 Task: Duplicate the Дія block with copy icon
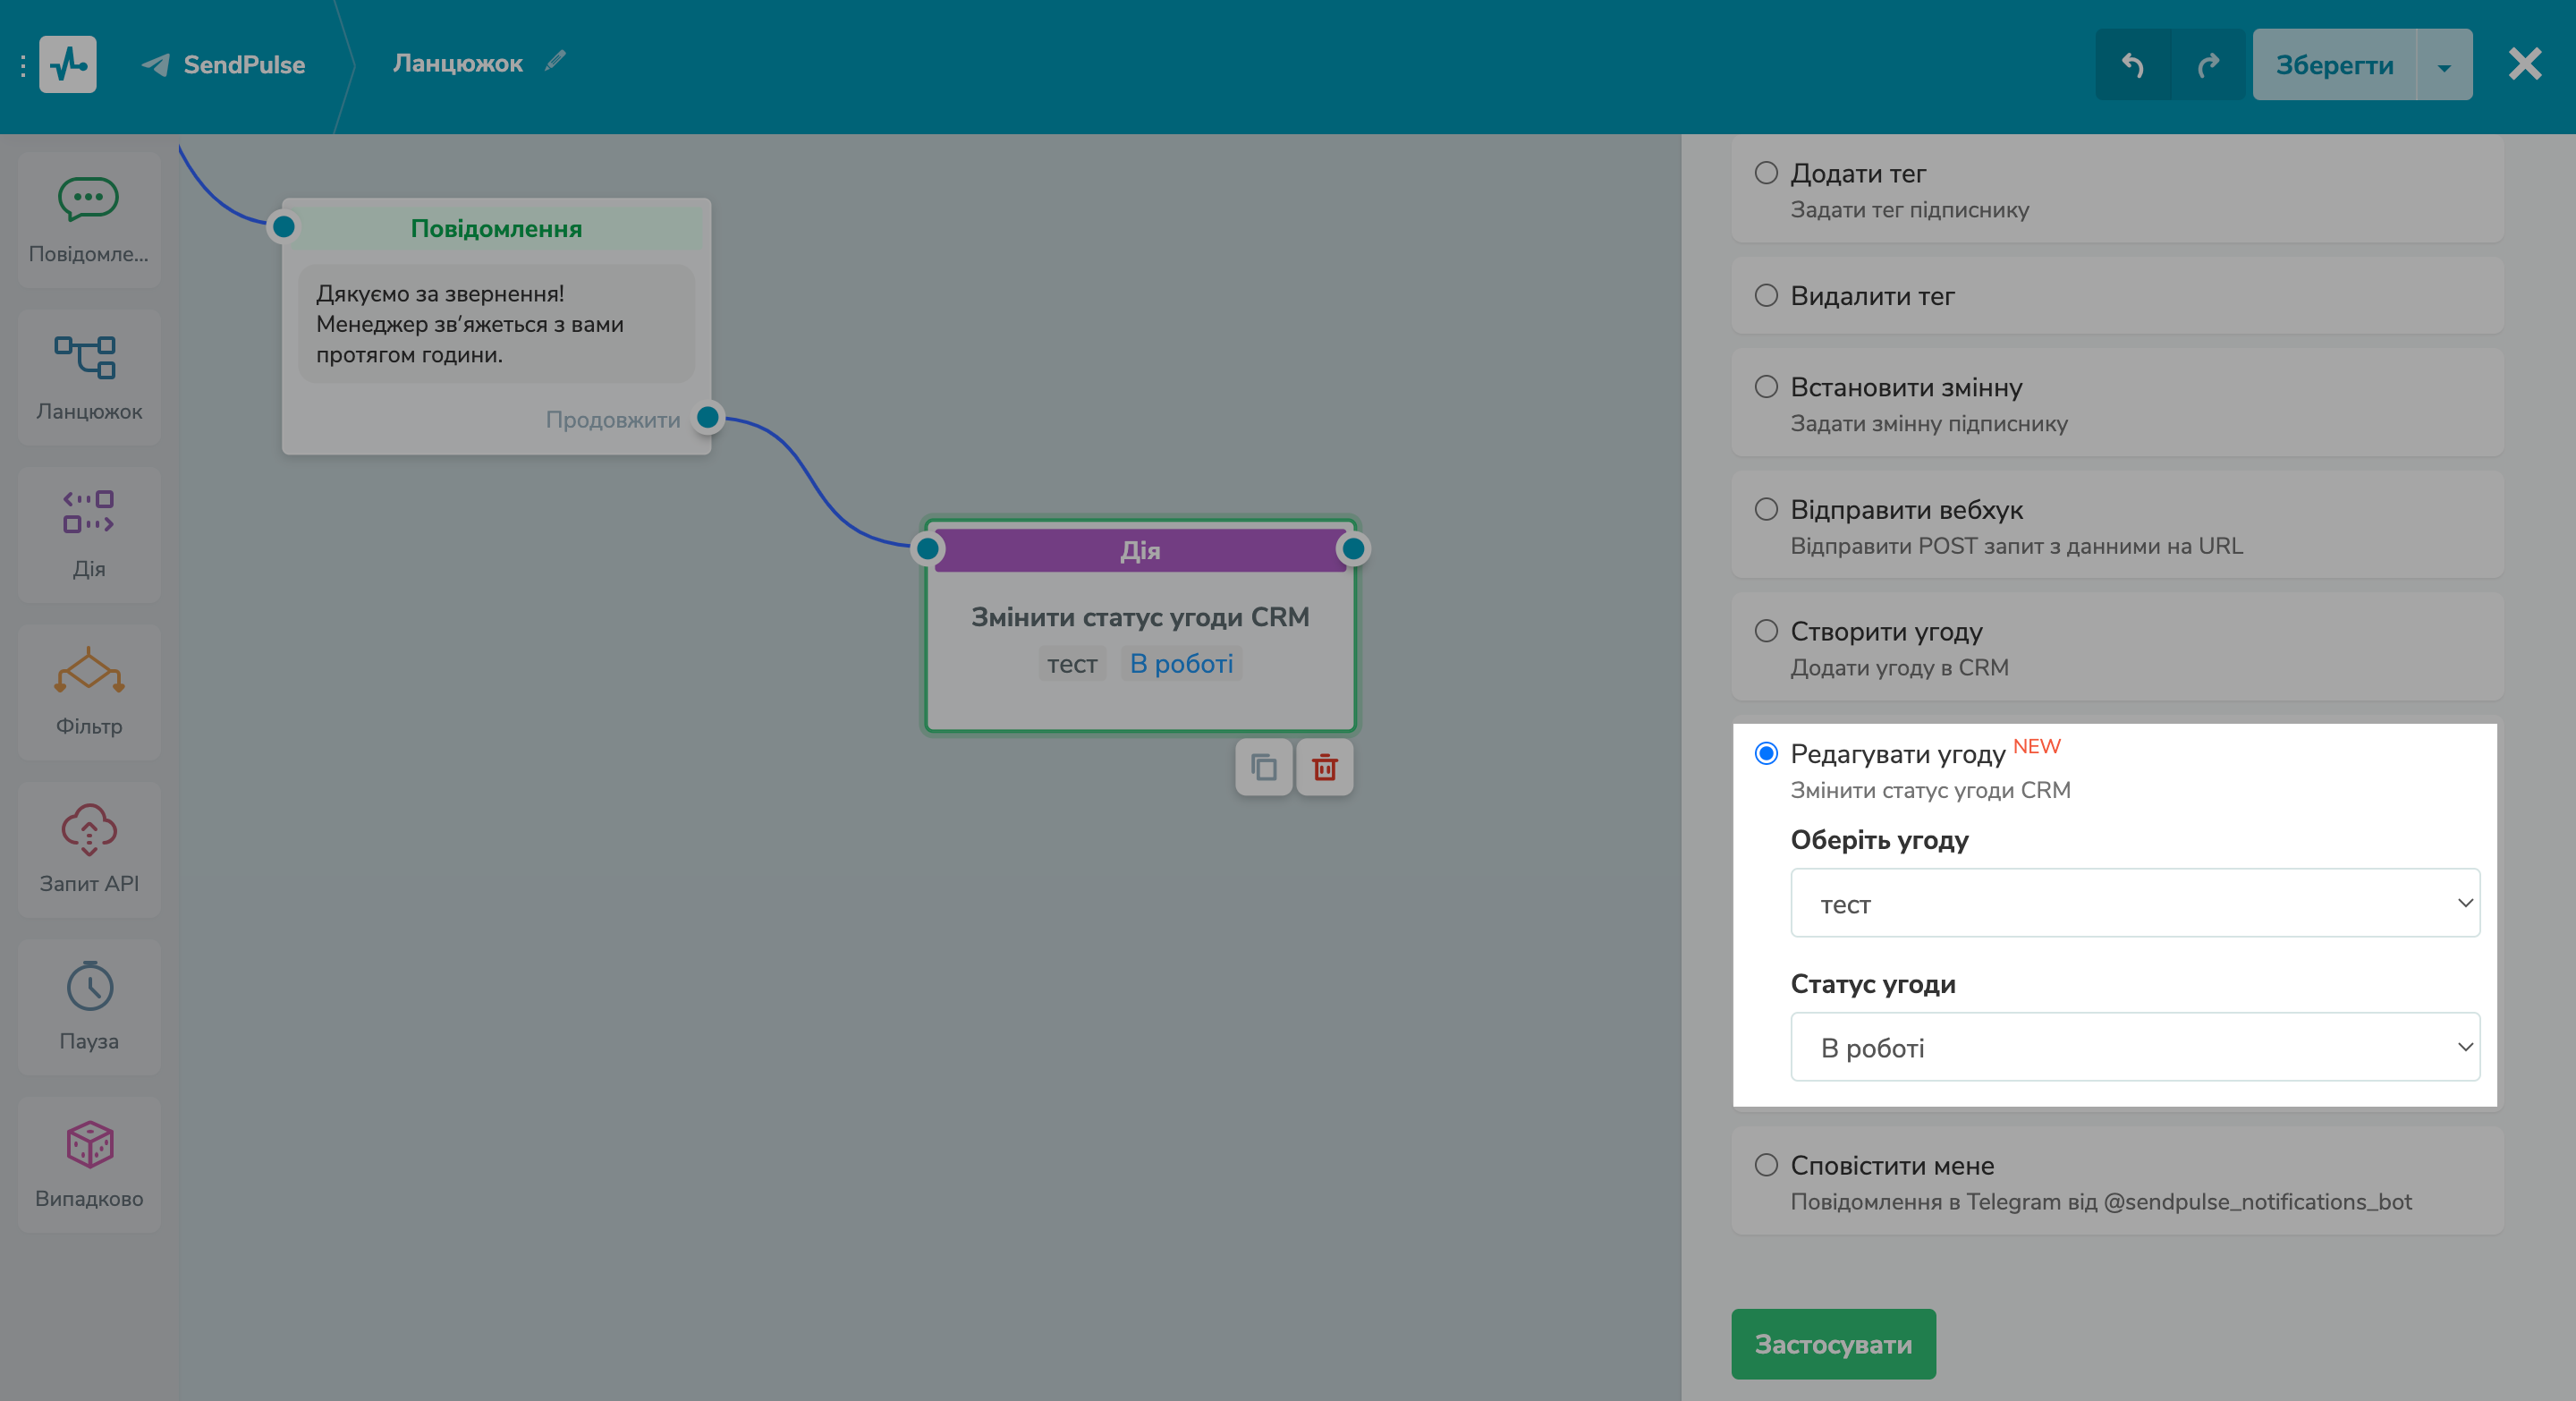pyautogui.click(x=1263, y=768)
